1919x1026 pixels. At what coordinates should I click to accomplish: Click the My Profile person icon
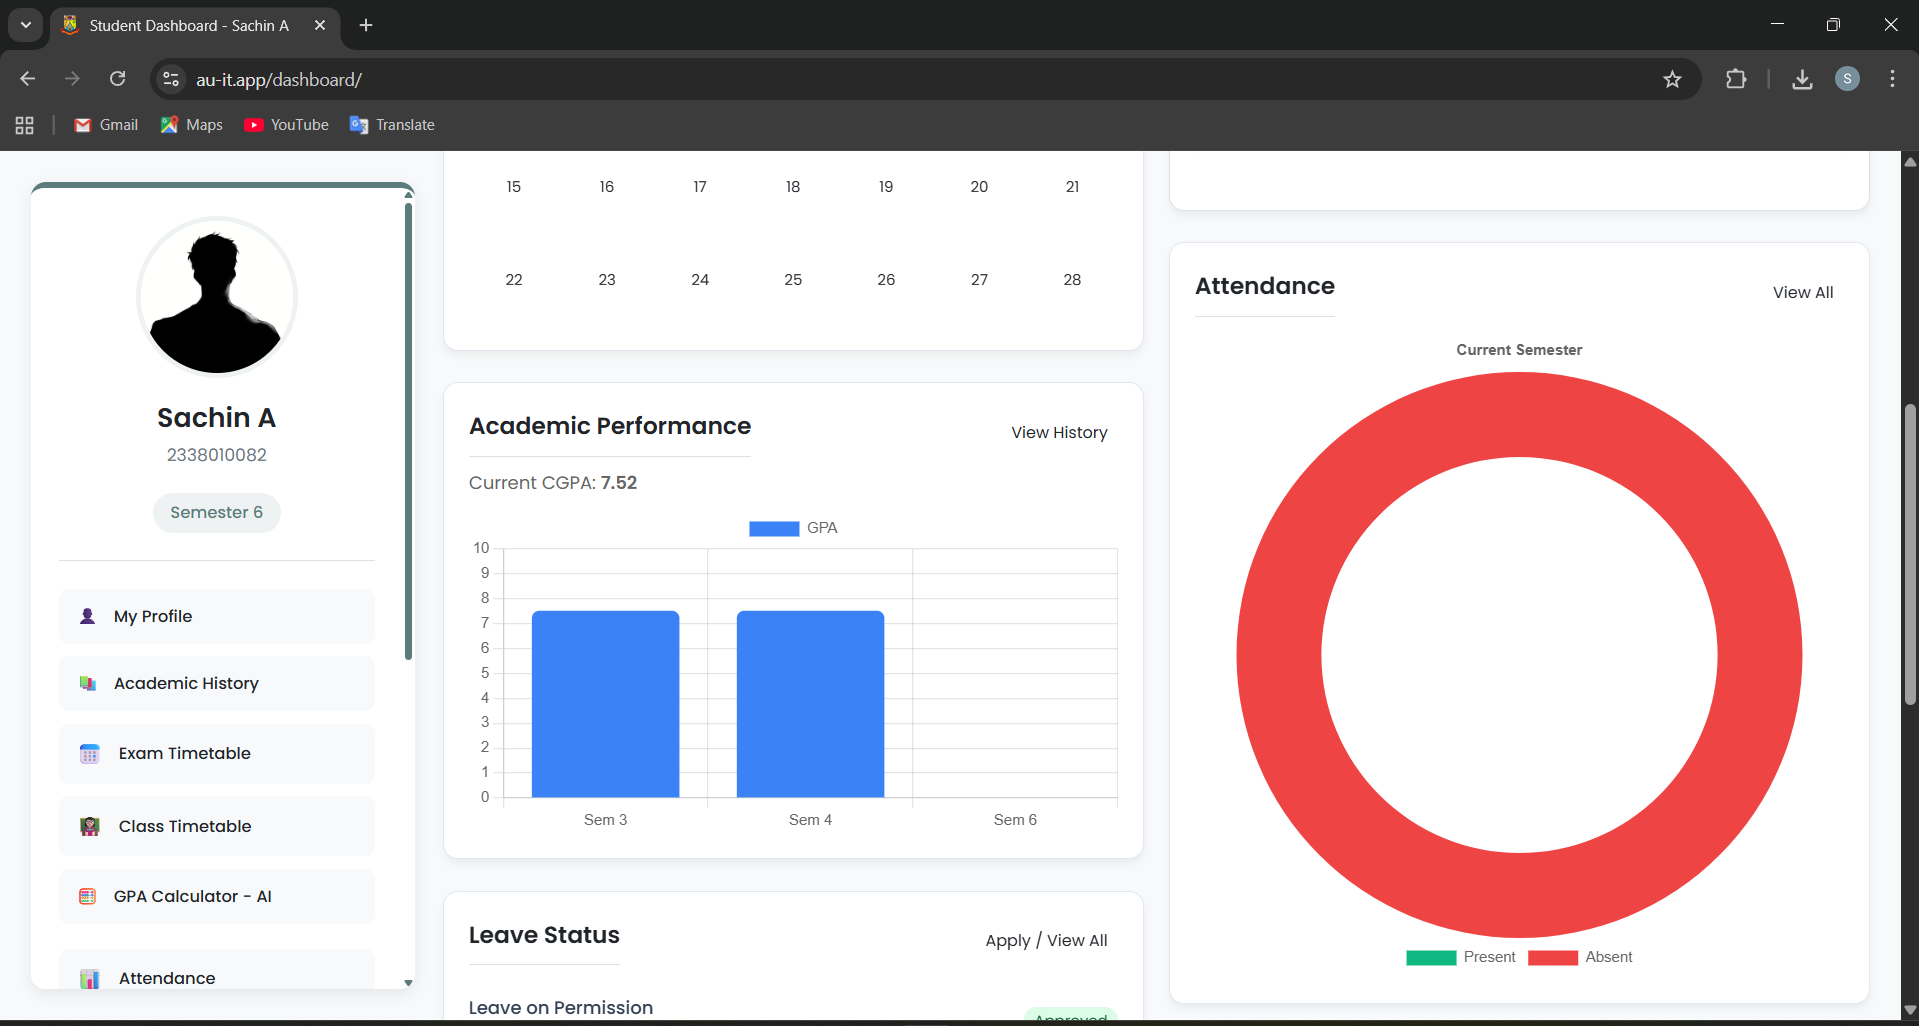pyautogui.click(x=88, y=616)
